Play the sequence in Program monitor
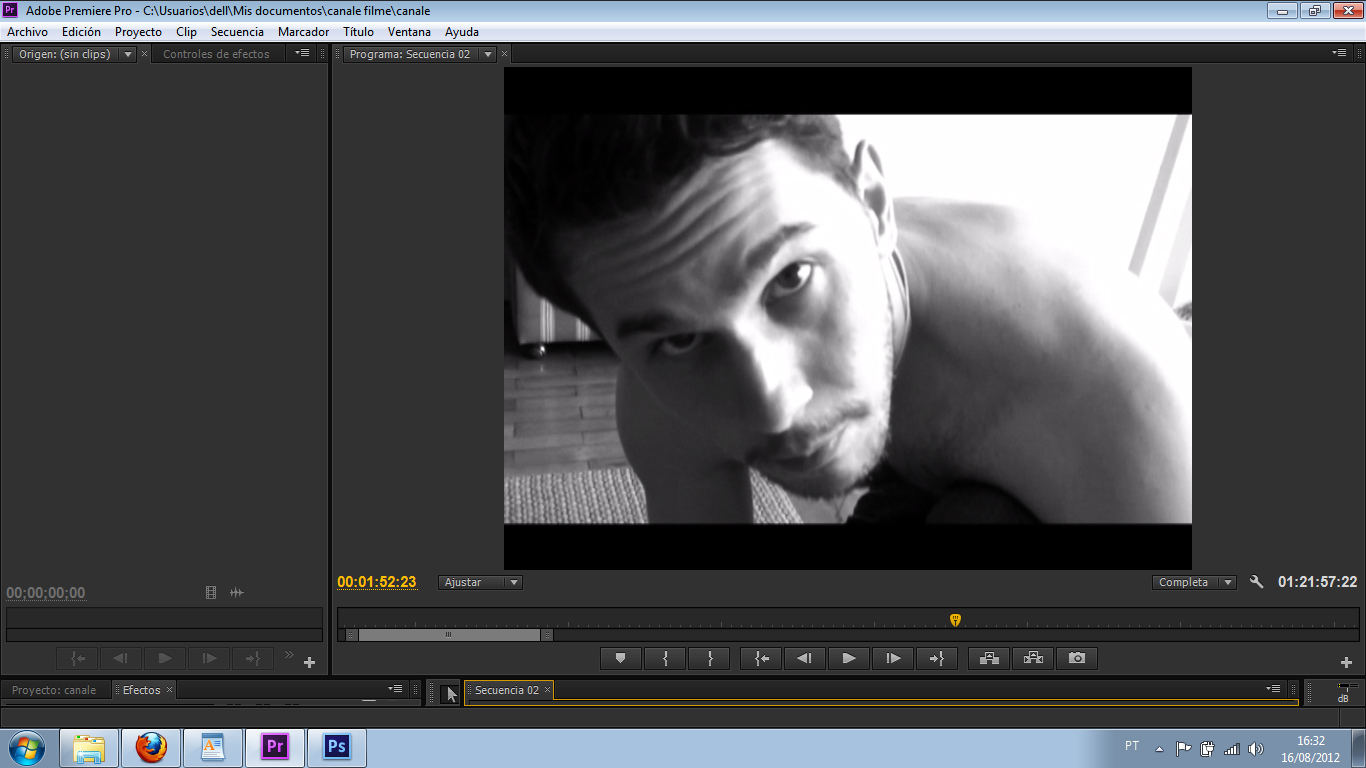 coord(849,658)
